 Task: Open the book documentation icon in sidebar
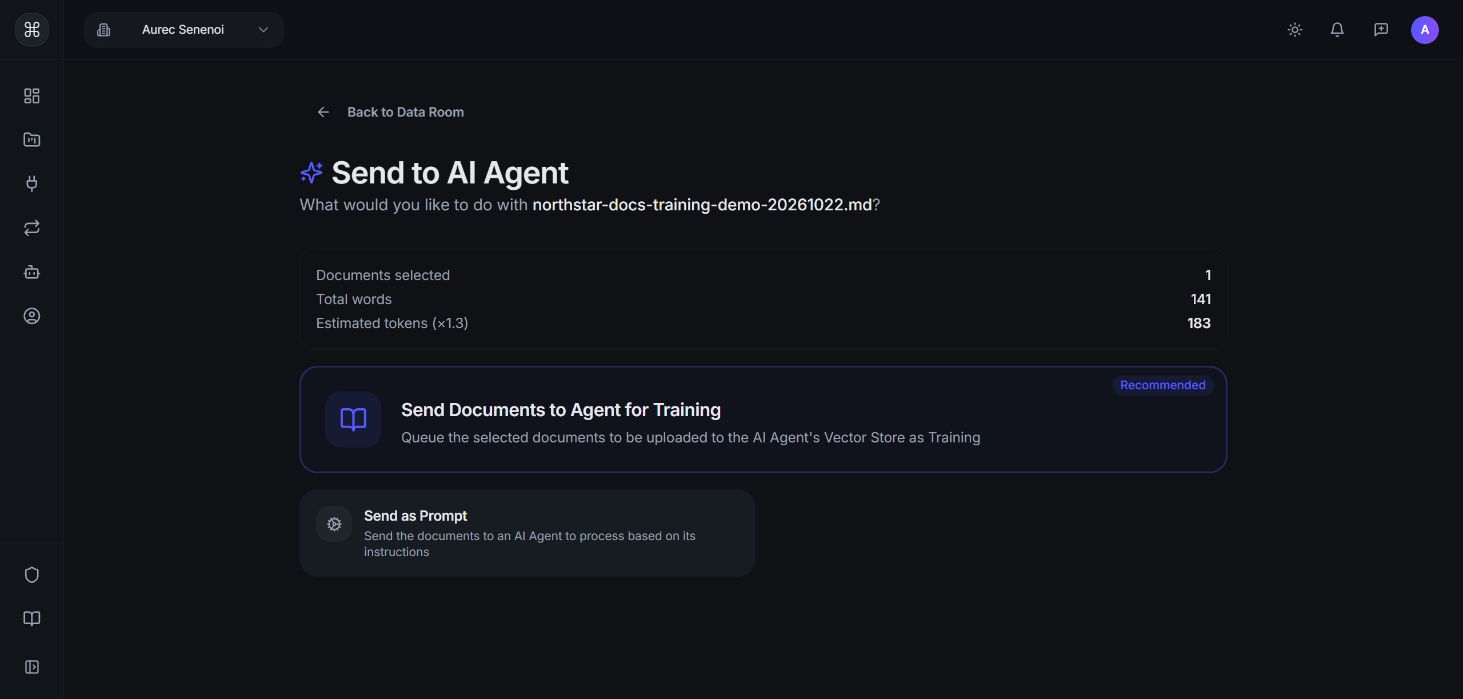(x=32, y=619)
